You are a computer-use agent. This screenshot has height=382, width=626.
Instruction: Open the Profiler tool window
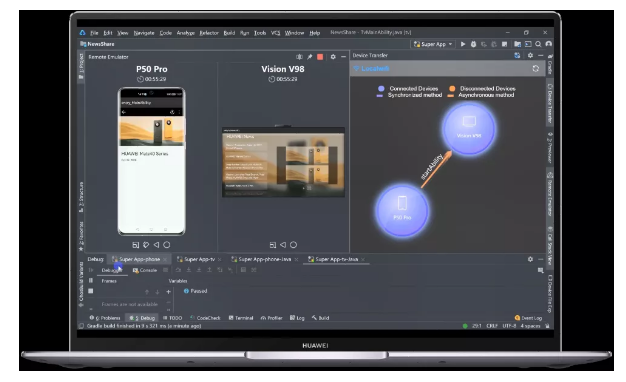coord(271,318)
